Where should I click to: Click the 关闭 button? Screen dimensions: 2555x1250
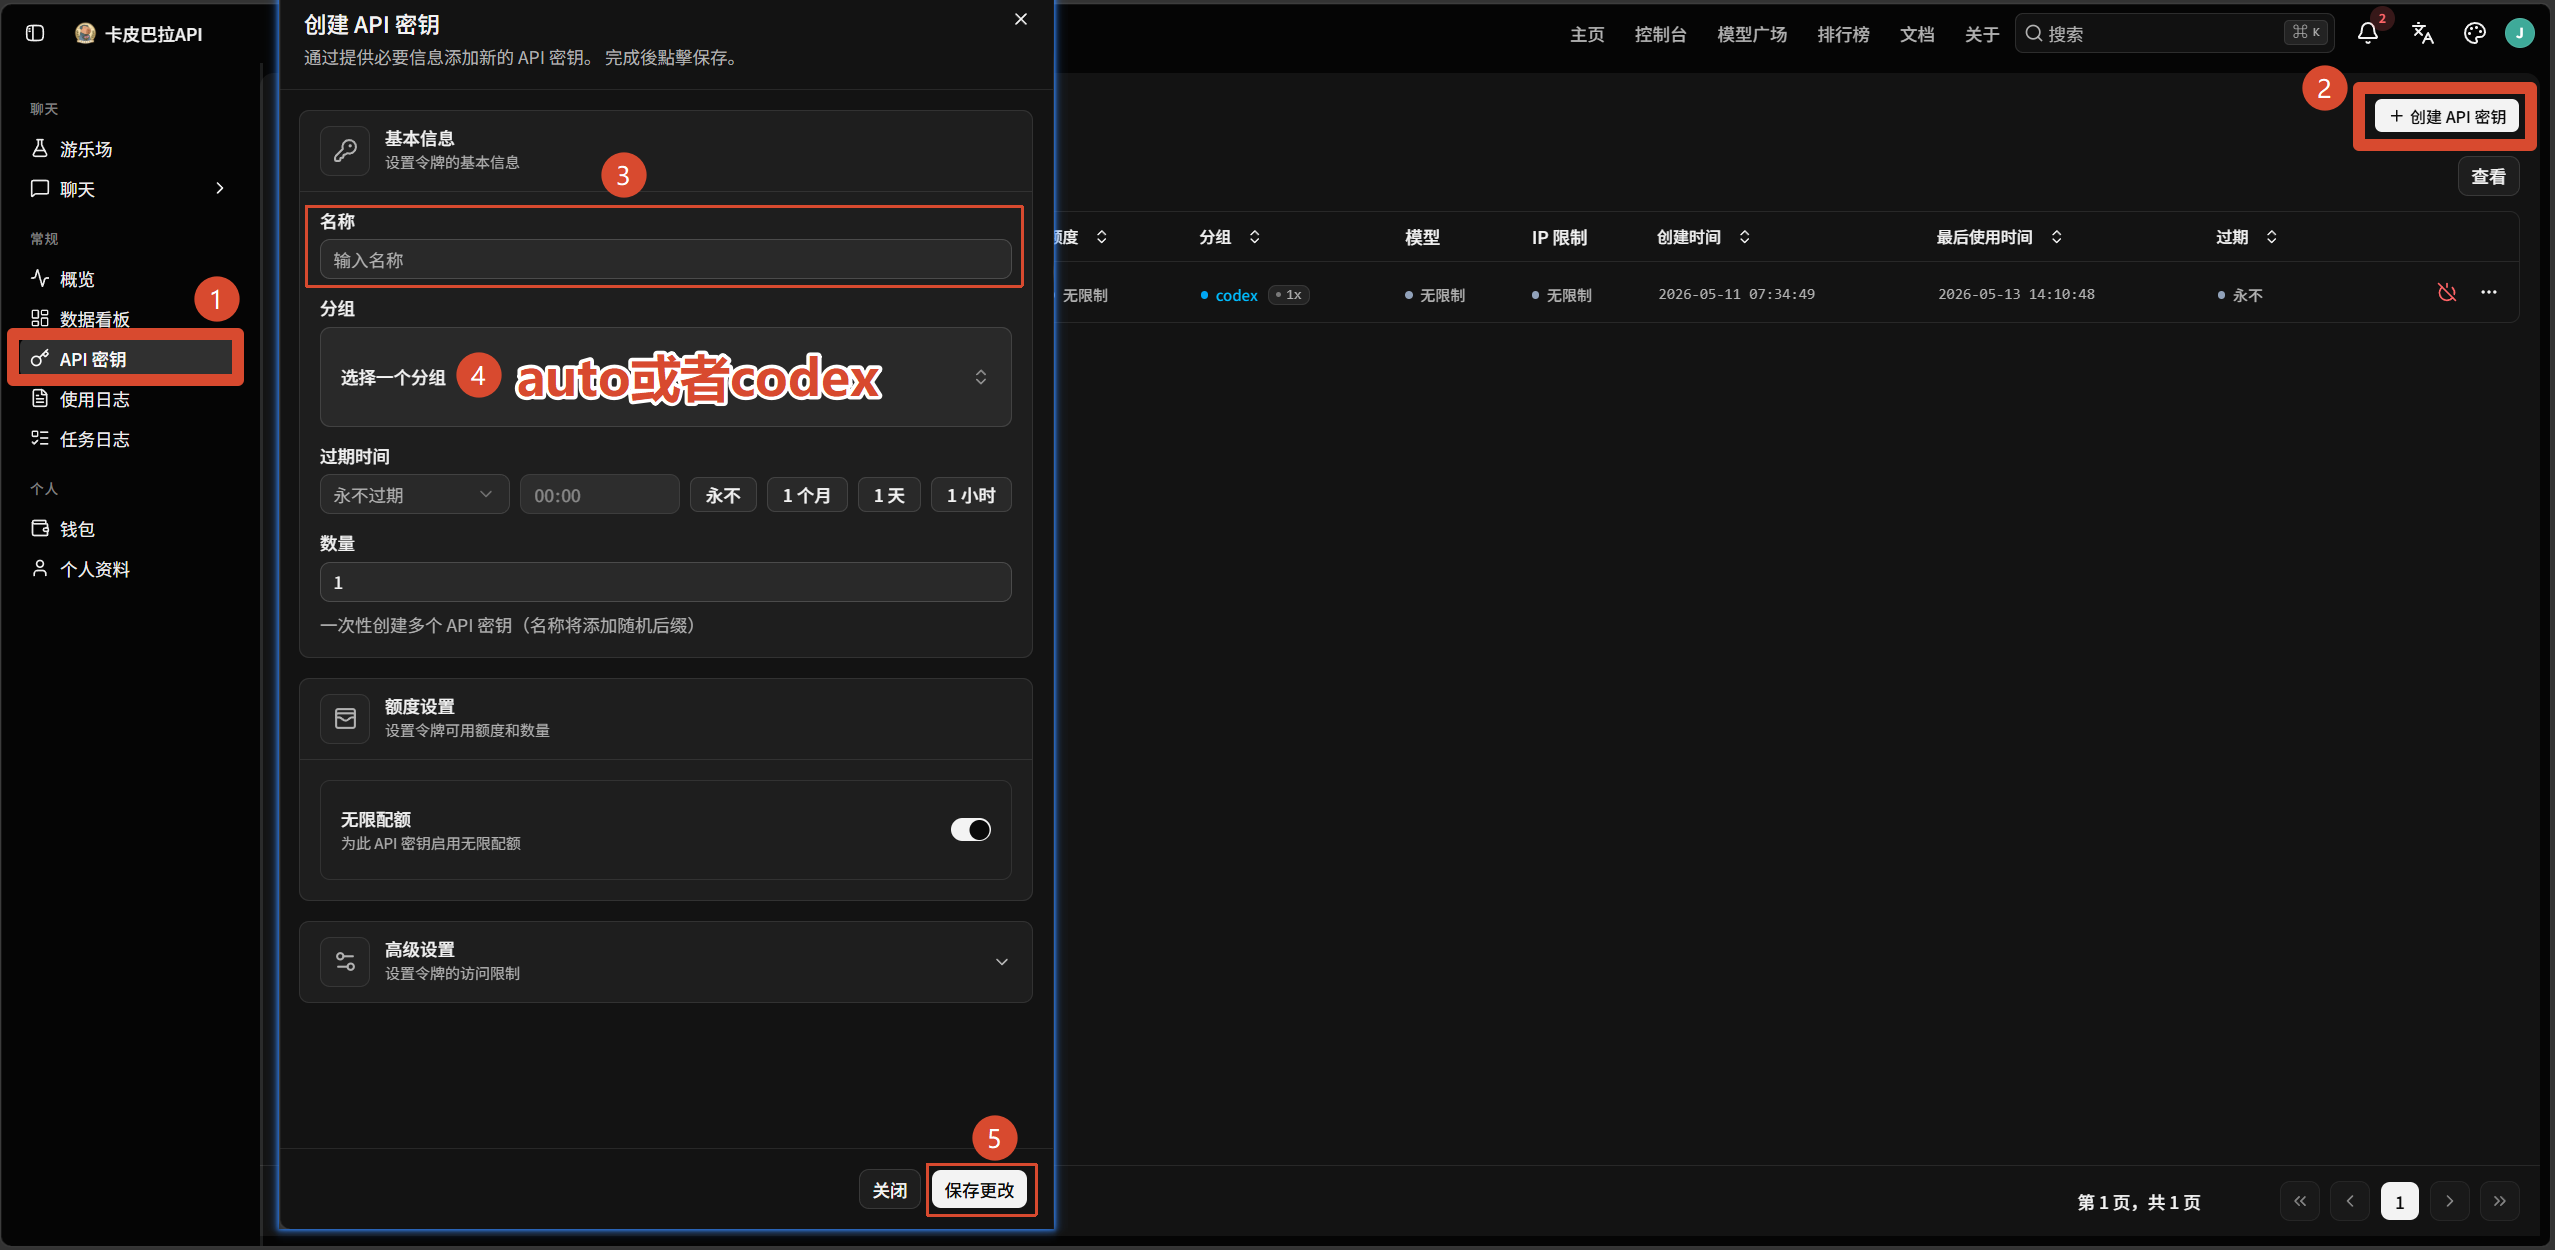889,1190
